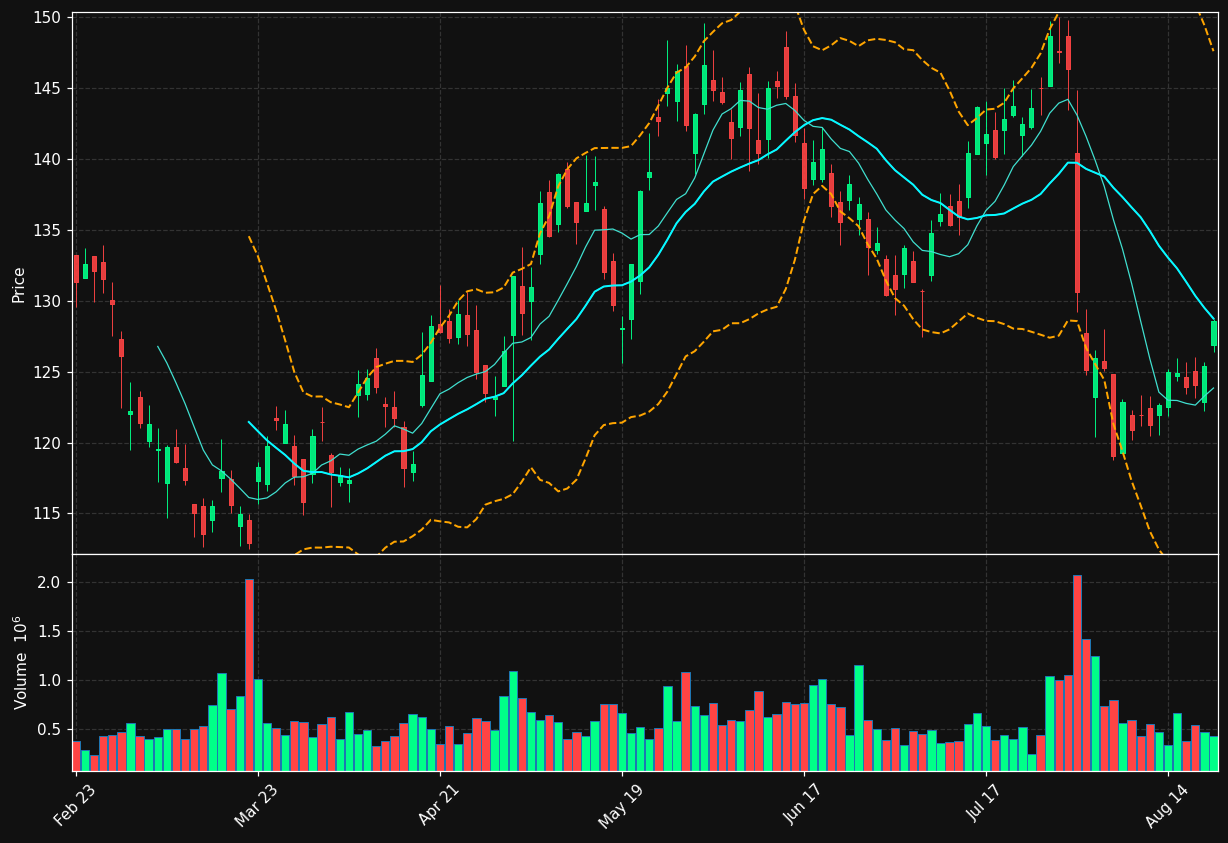Select the "Aug 14" date label
Viewport: 1228px width, 843px height.
tap(1168, 804)
